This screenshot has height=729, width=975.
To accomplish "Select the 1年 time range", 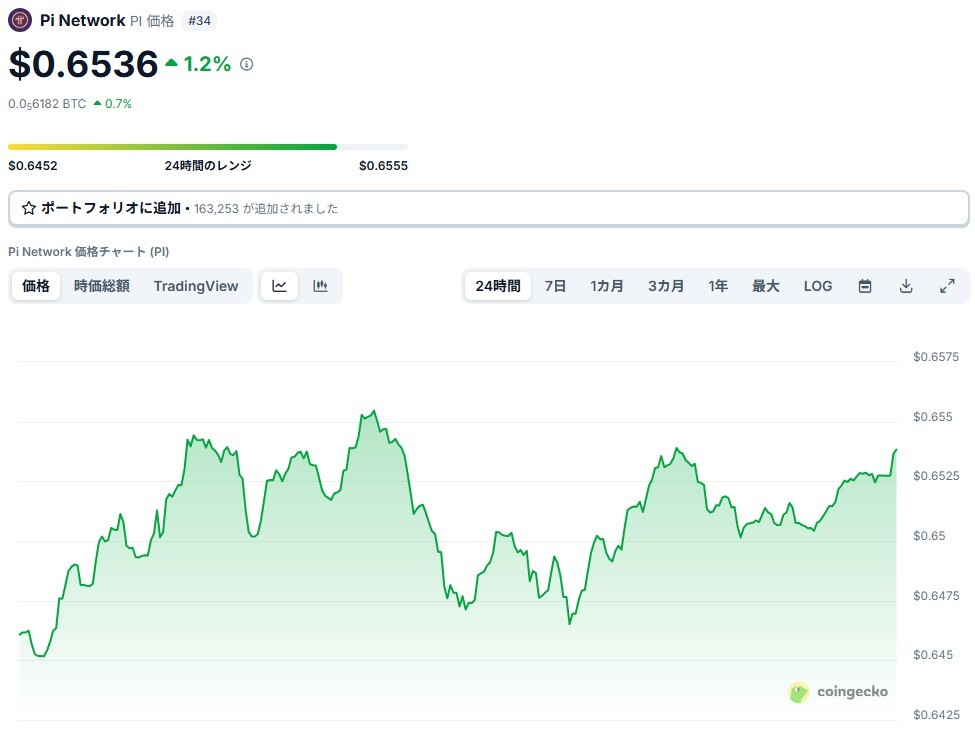I will (x=718, y=286).
